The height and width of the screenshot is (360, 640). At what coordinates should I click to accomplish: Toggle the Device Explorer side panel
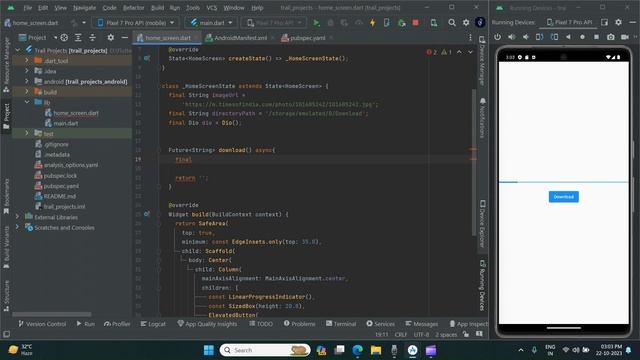point(482,224)
